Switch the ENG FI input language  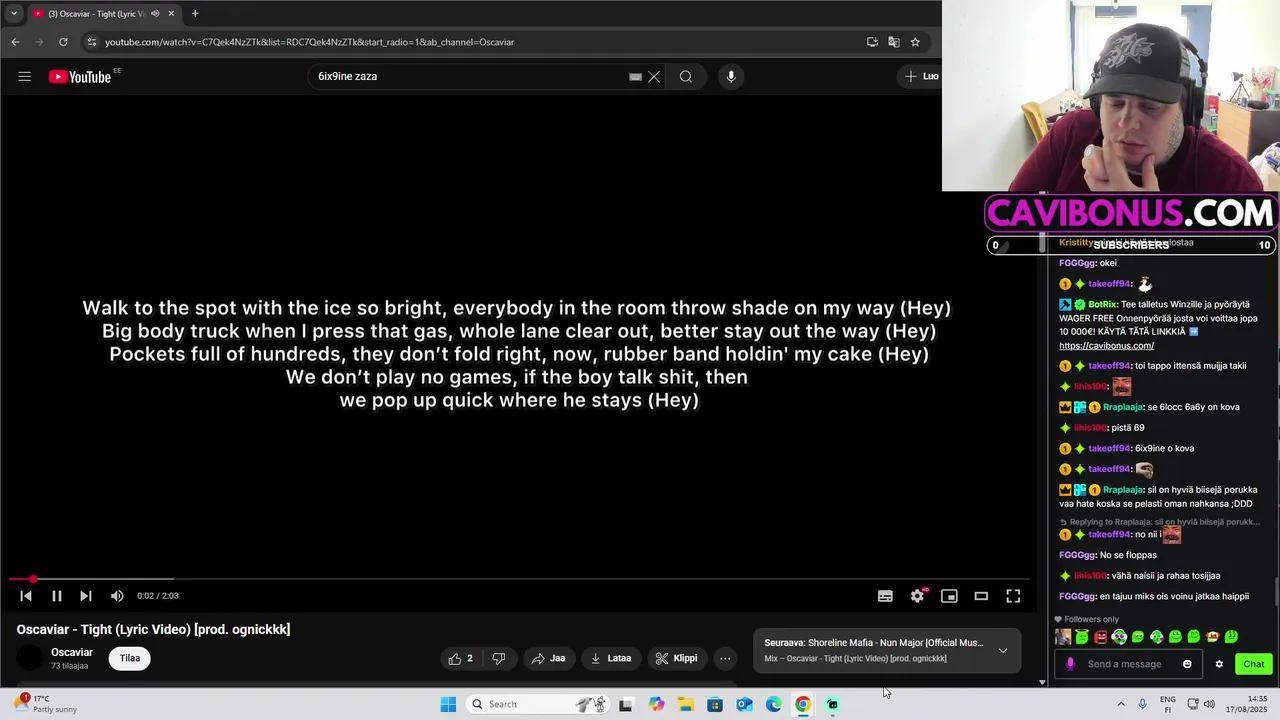(x=1168, y=704)
